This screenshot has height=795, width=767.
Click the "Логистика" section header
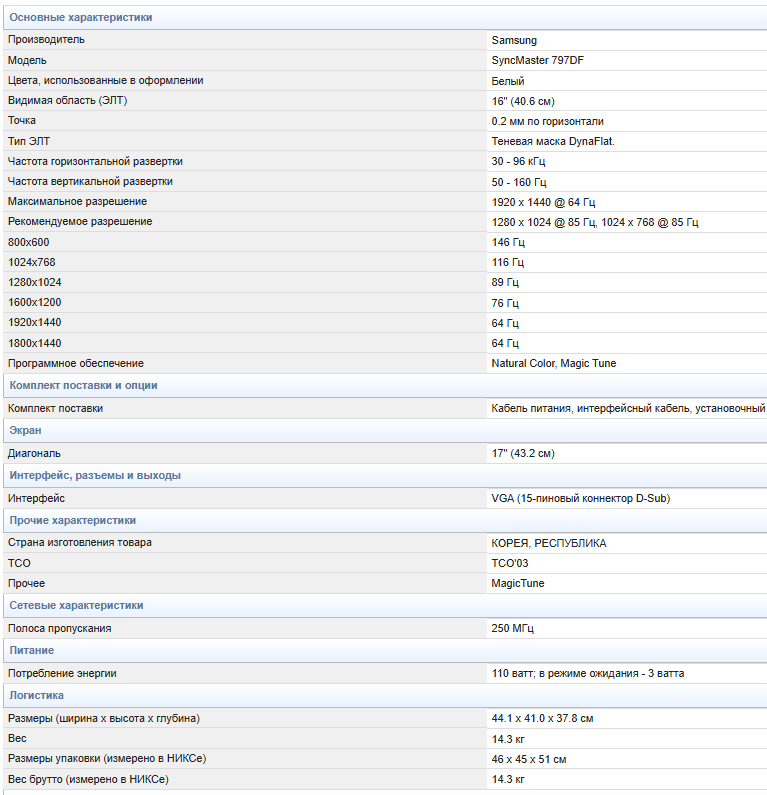coord(36,695)
